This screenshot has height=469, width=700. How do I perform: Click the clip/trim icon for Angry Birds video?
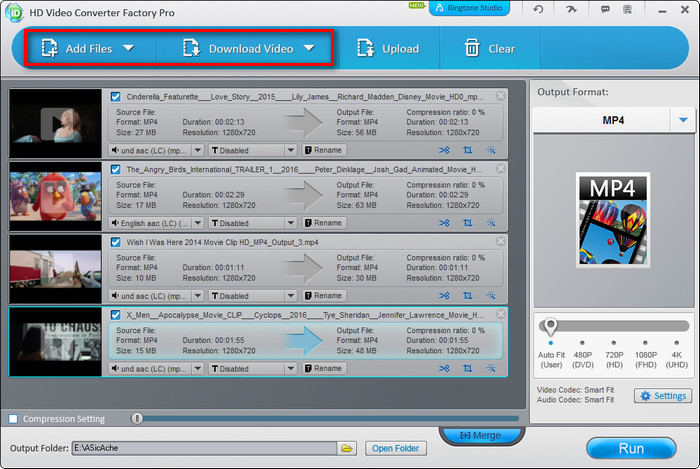point(444,223)
